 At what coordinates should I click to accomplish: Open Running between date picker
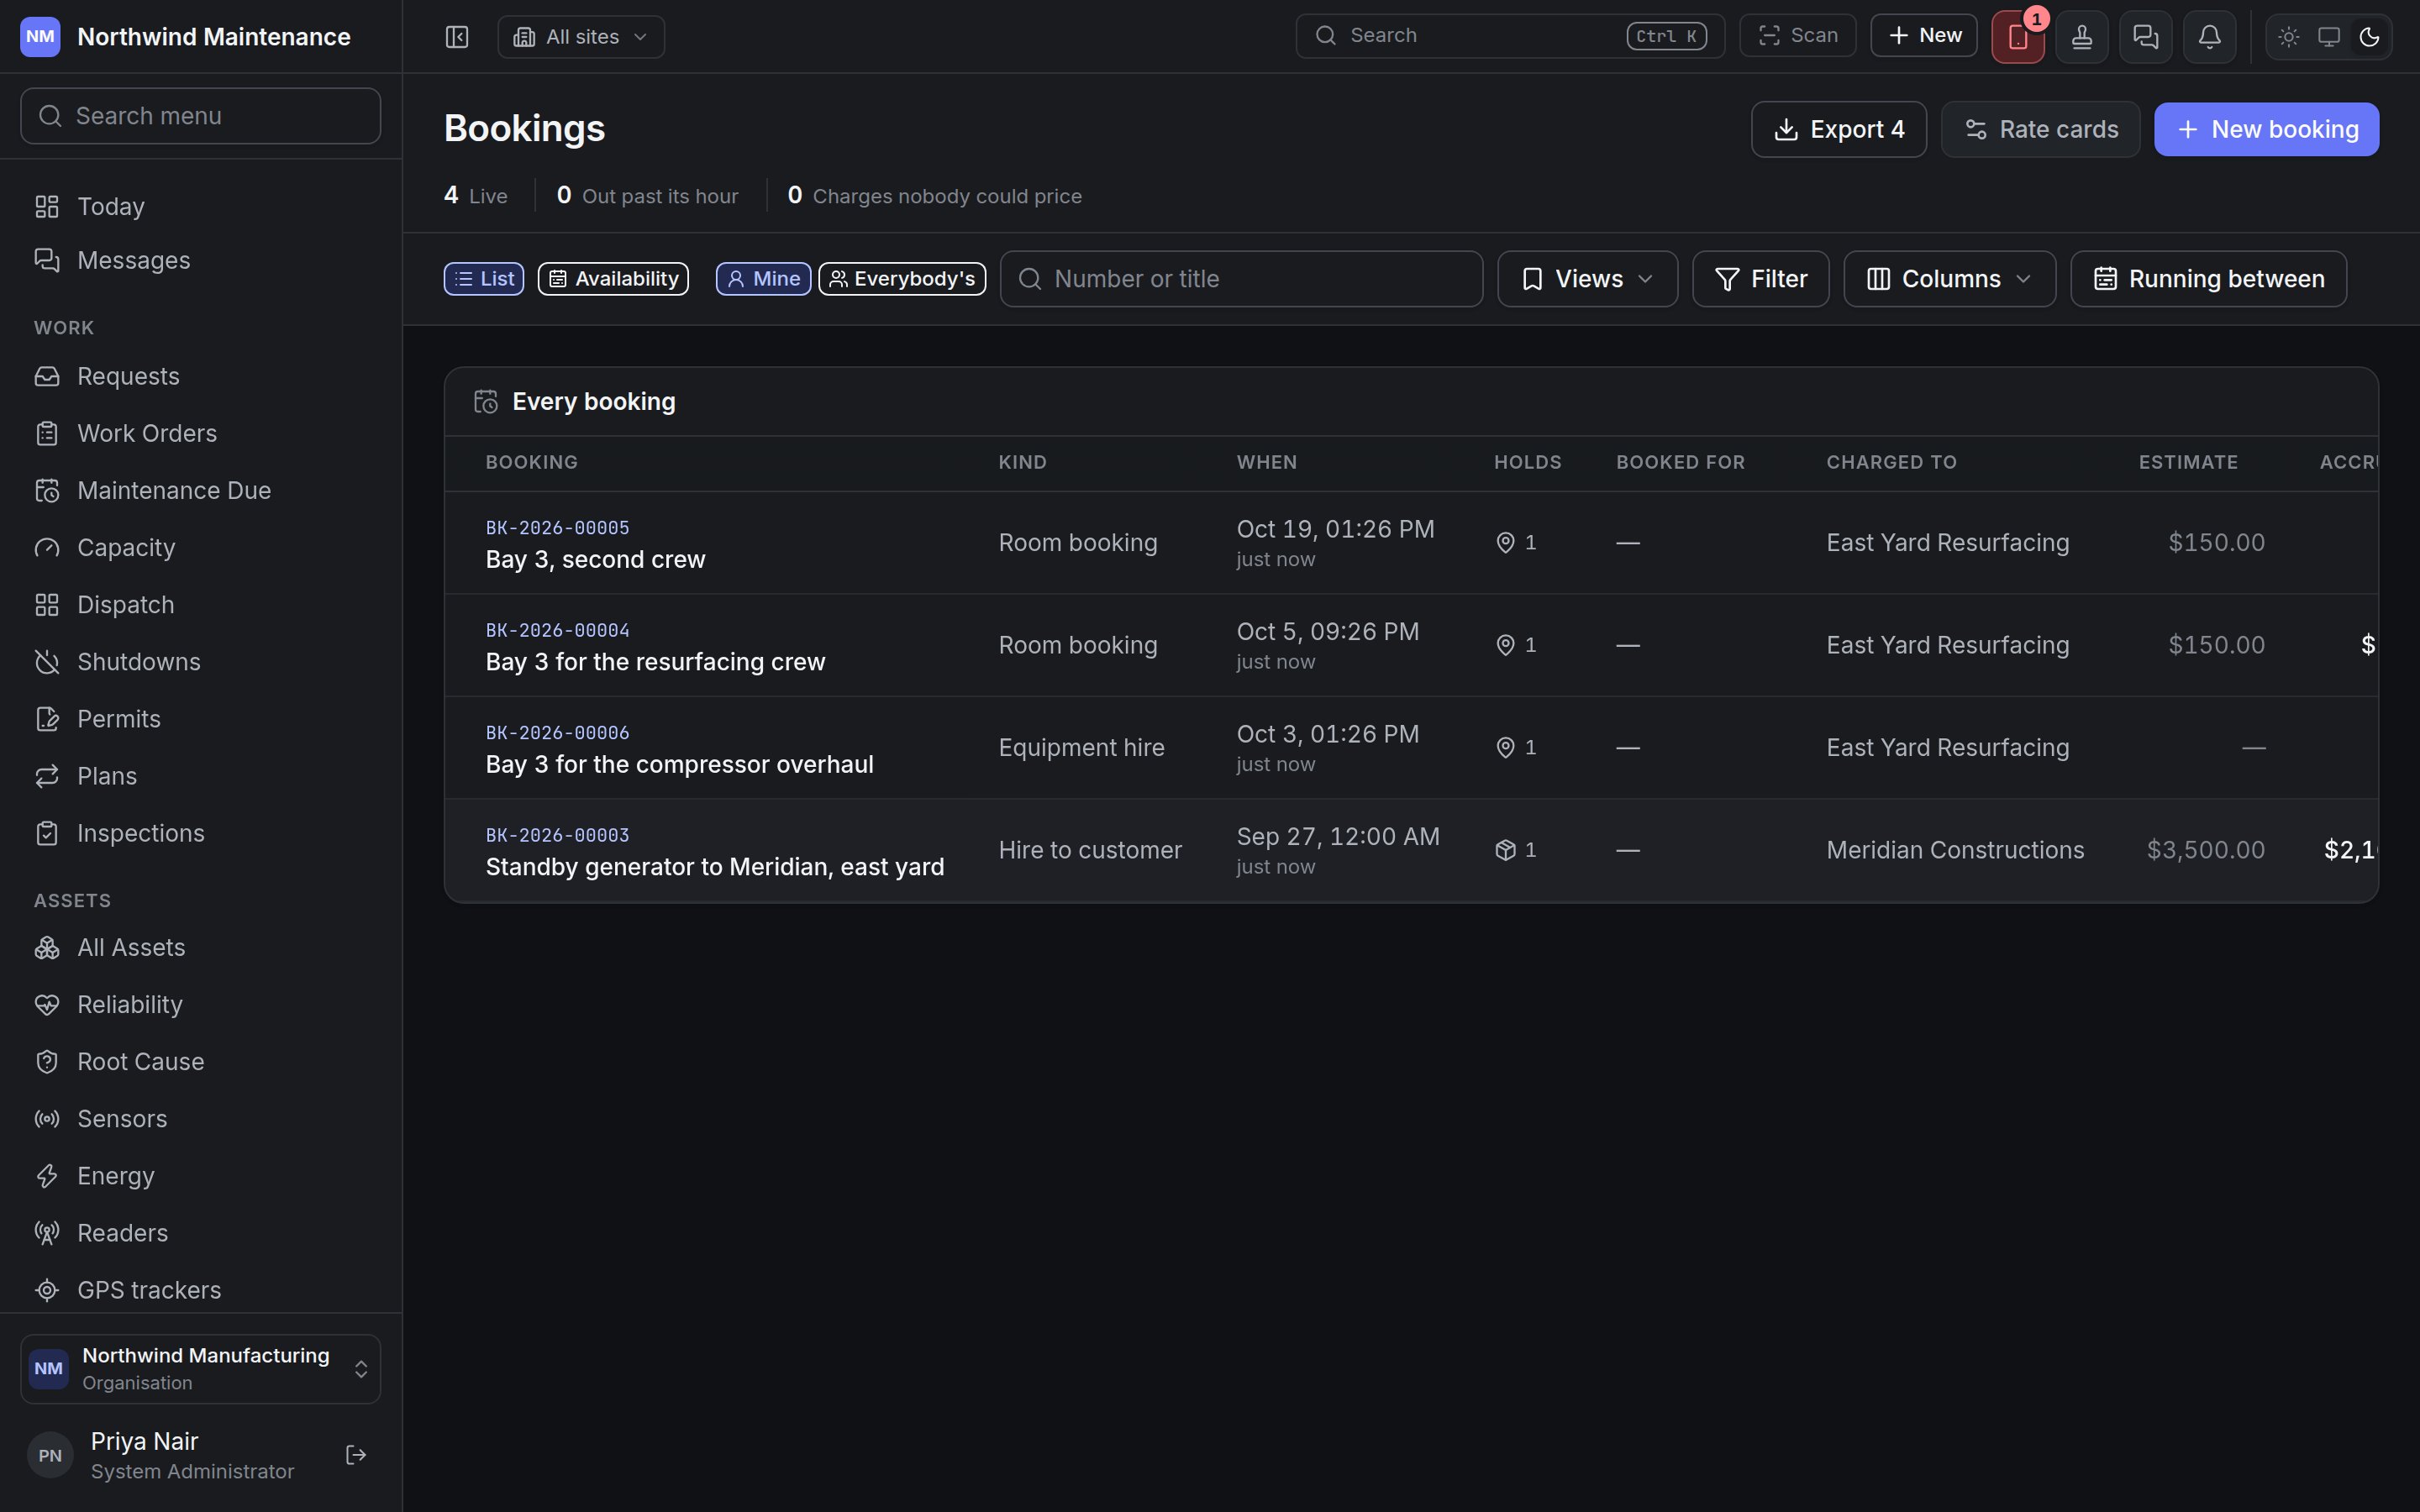click(2208, 279)
